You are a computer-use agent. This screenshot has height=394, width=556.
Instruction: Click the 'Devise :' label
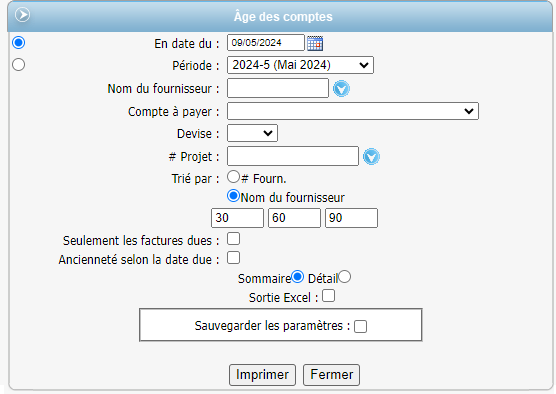(x=198, y=134)
